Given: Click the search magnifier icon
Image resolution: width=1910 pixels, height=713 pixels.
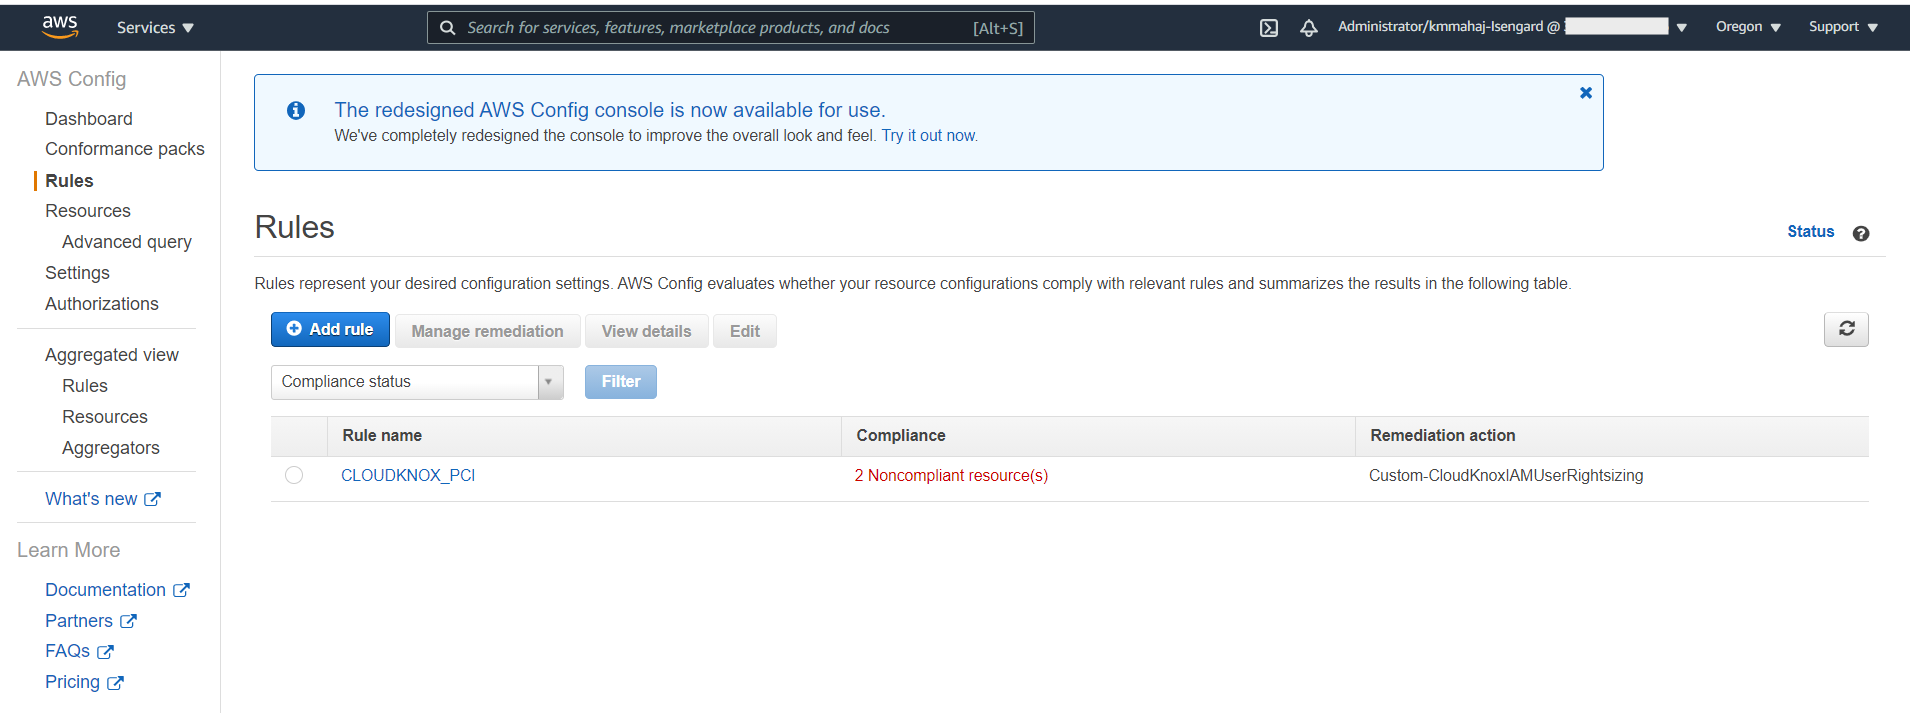Looking at the screenshot, I should click(448, 28).
